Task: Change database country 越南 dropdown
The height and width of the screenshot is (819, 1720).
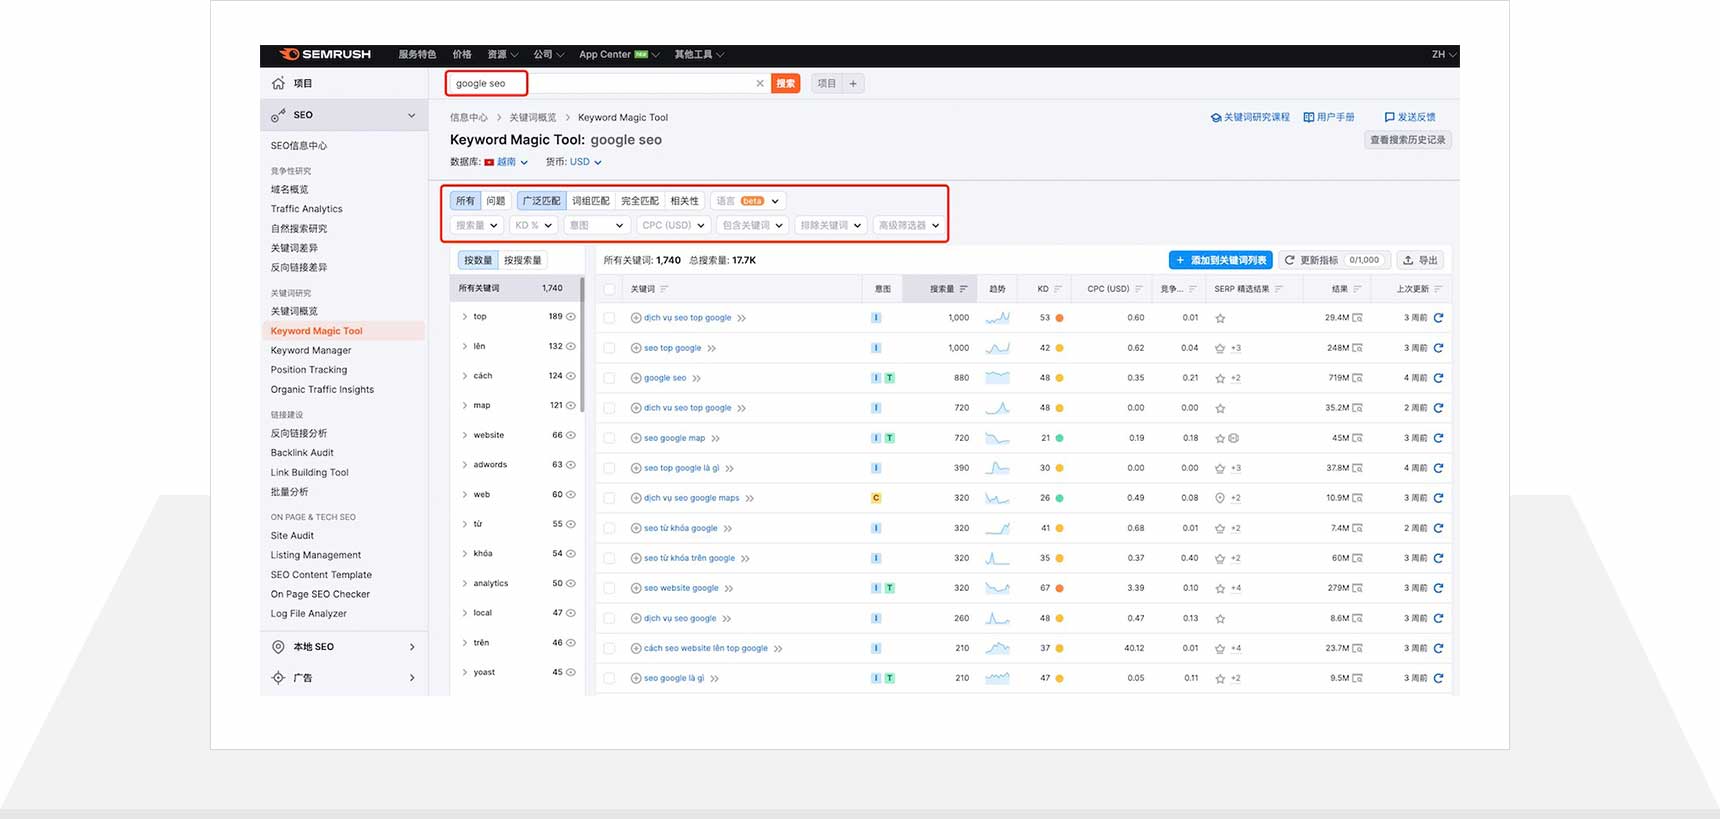Action: click(x=506, y=162)
